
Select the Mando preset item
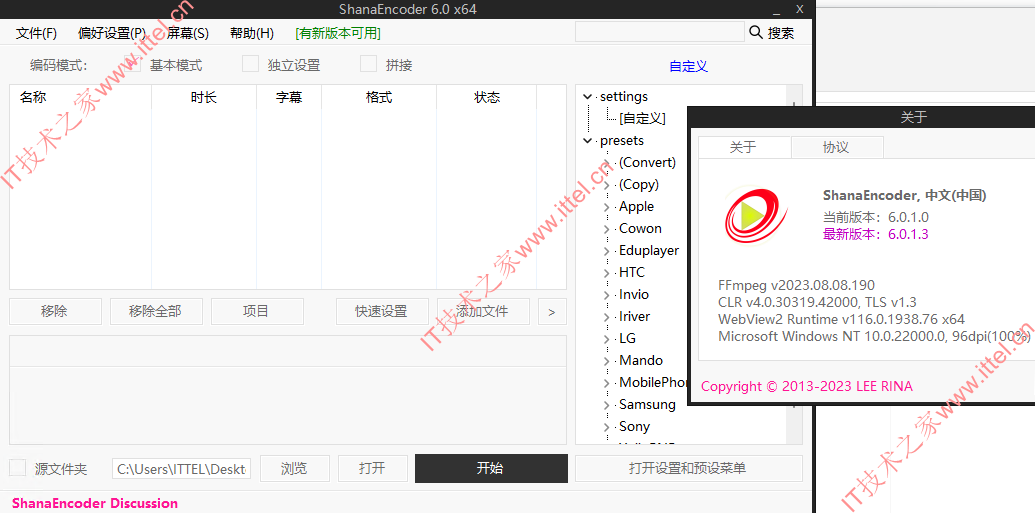[641, 360]
